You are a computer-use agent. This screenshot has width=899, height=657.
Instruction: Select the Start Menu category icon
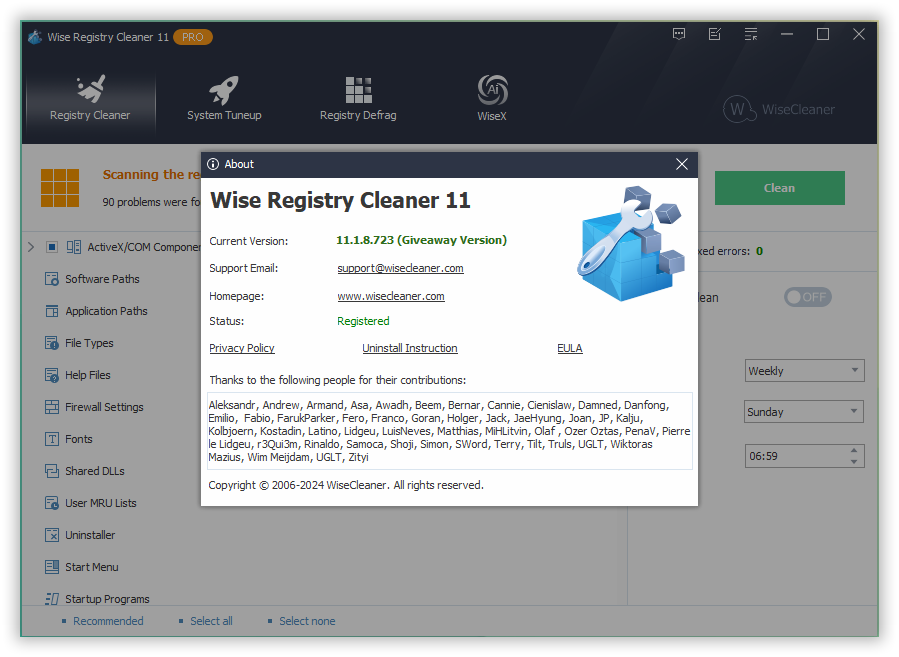[52, 568]
